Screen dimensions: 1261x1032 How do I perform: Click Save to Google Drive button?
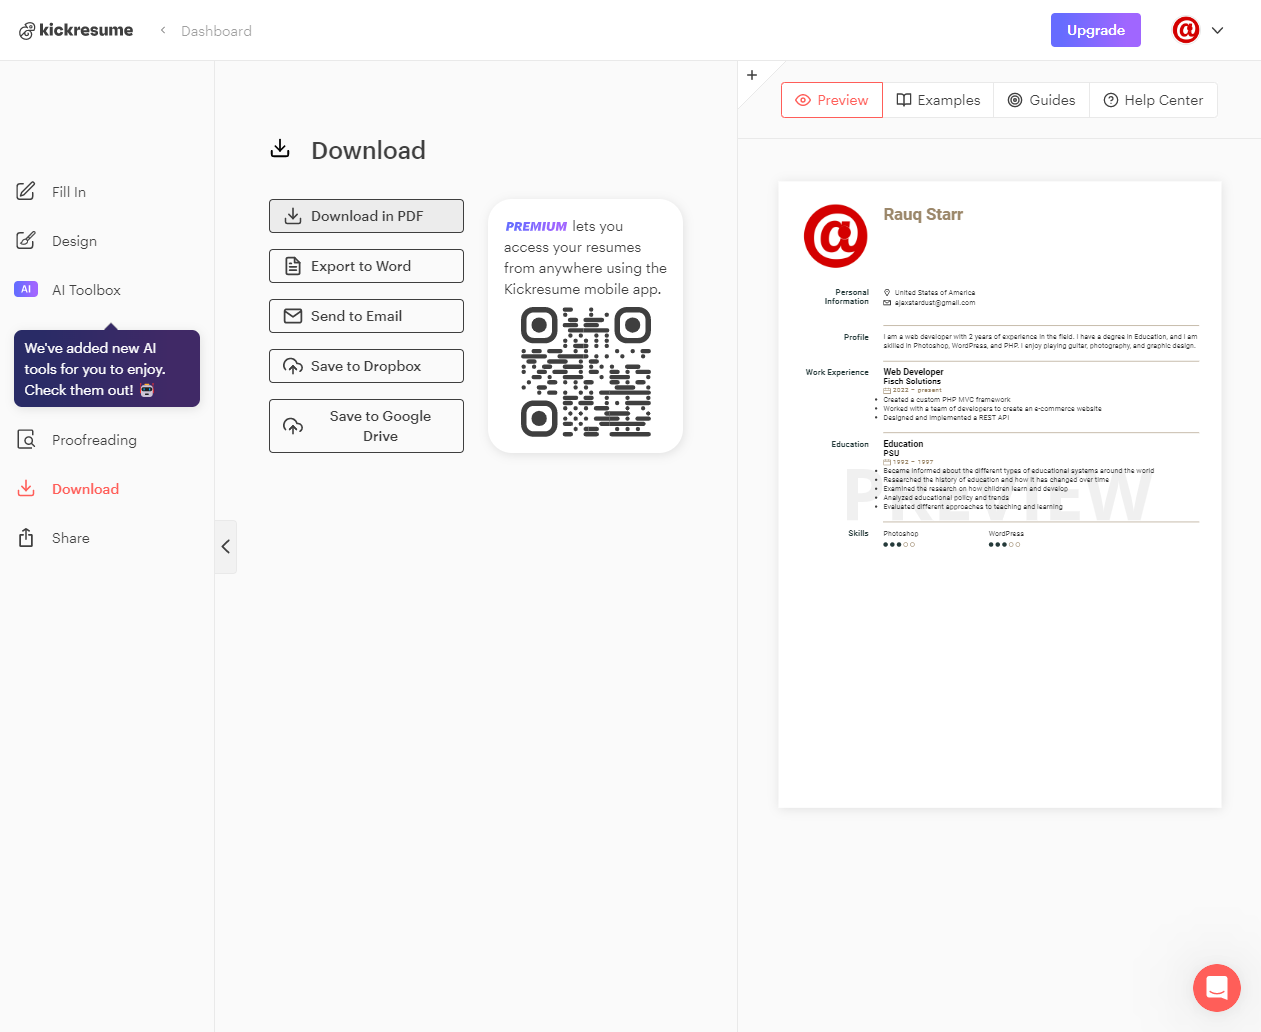[x=366, y=426]
